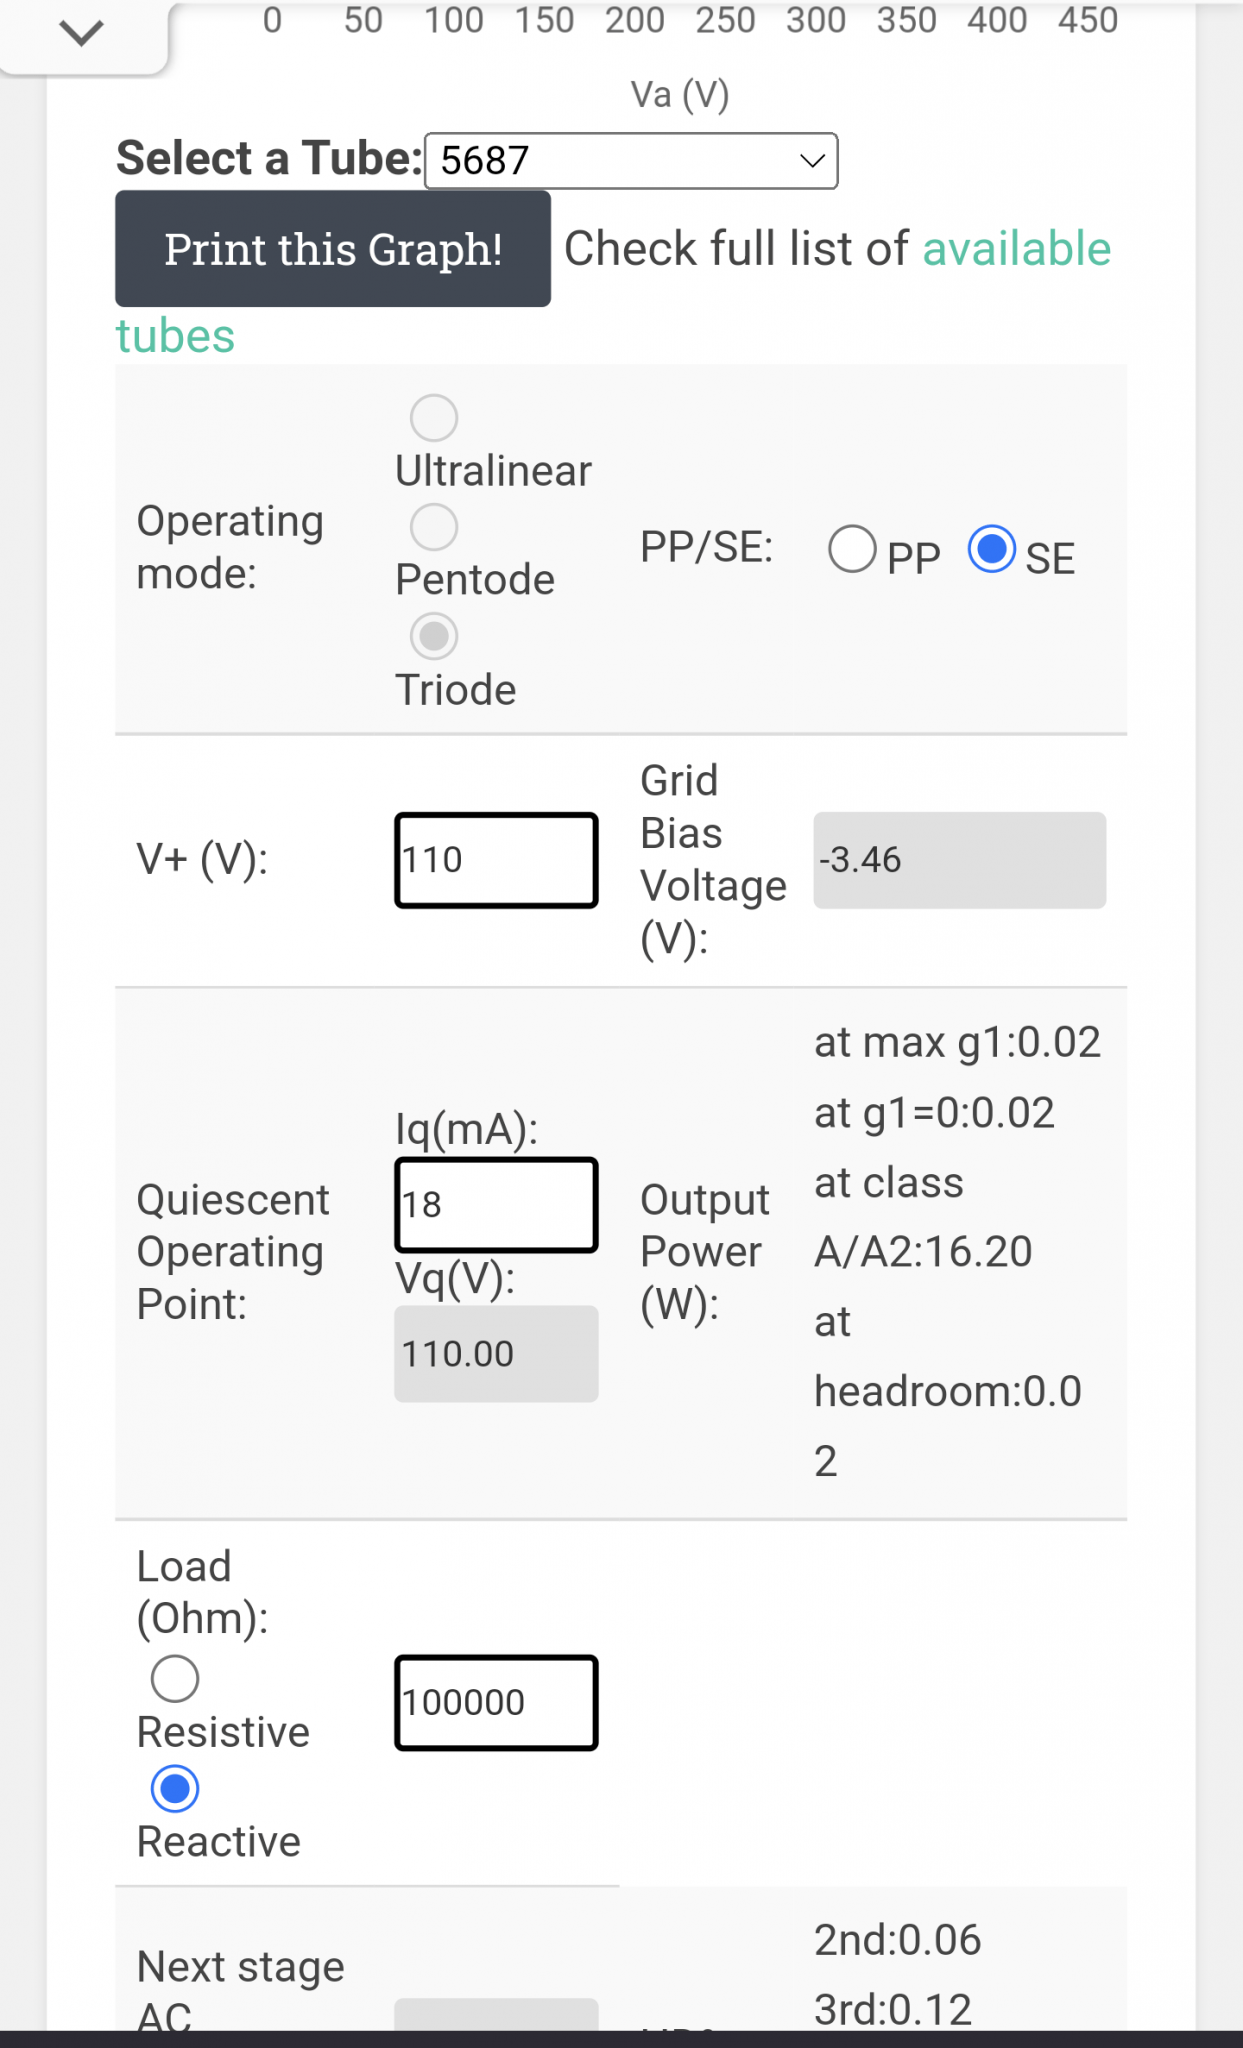Select the Resistive load option

[x=175, y=1679]
